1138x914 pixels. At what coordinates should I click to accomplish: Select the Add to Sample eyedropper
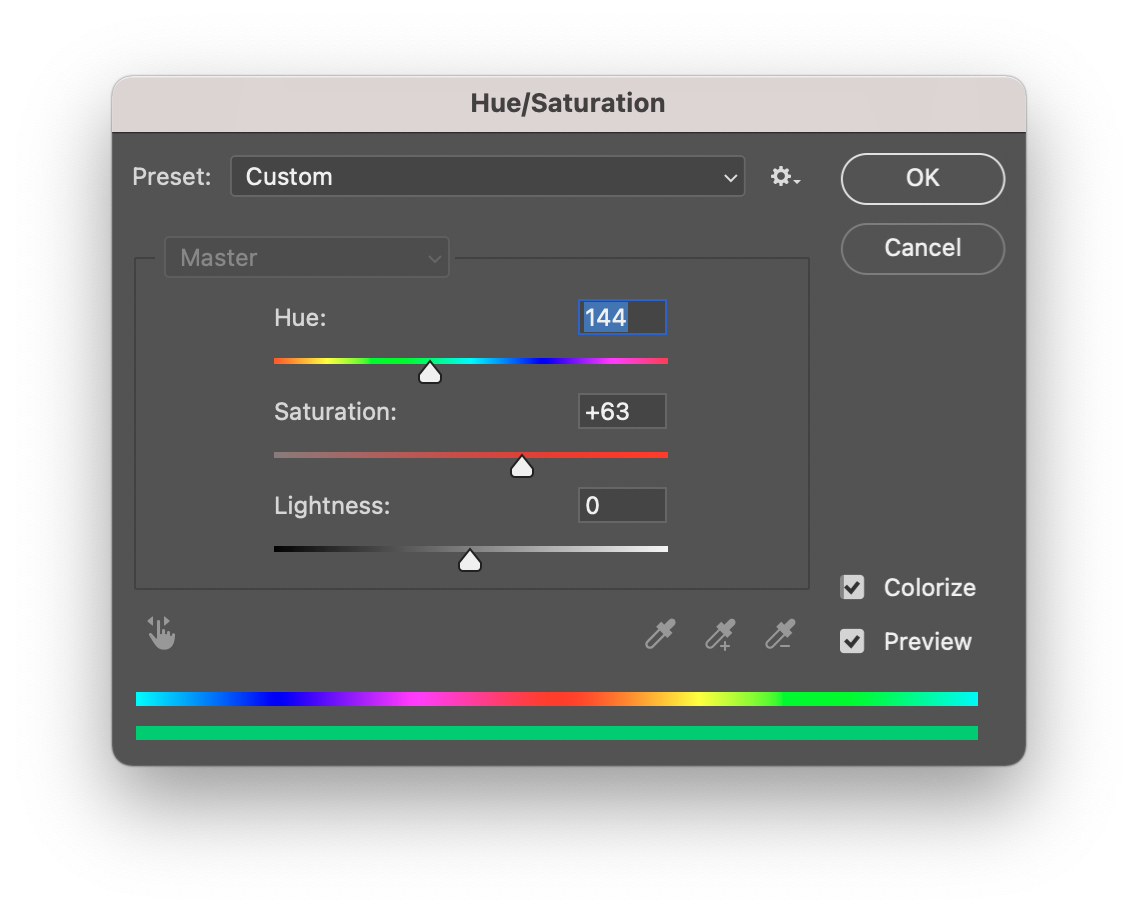click(721, 634)
